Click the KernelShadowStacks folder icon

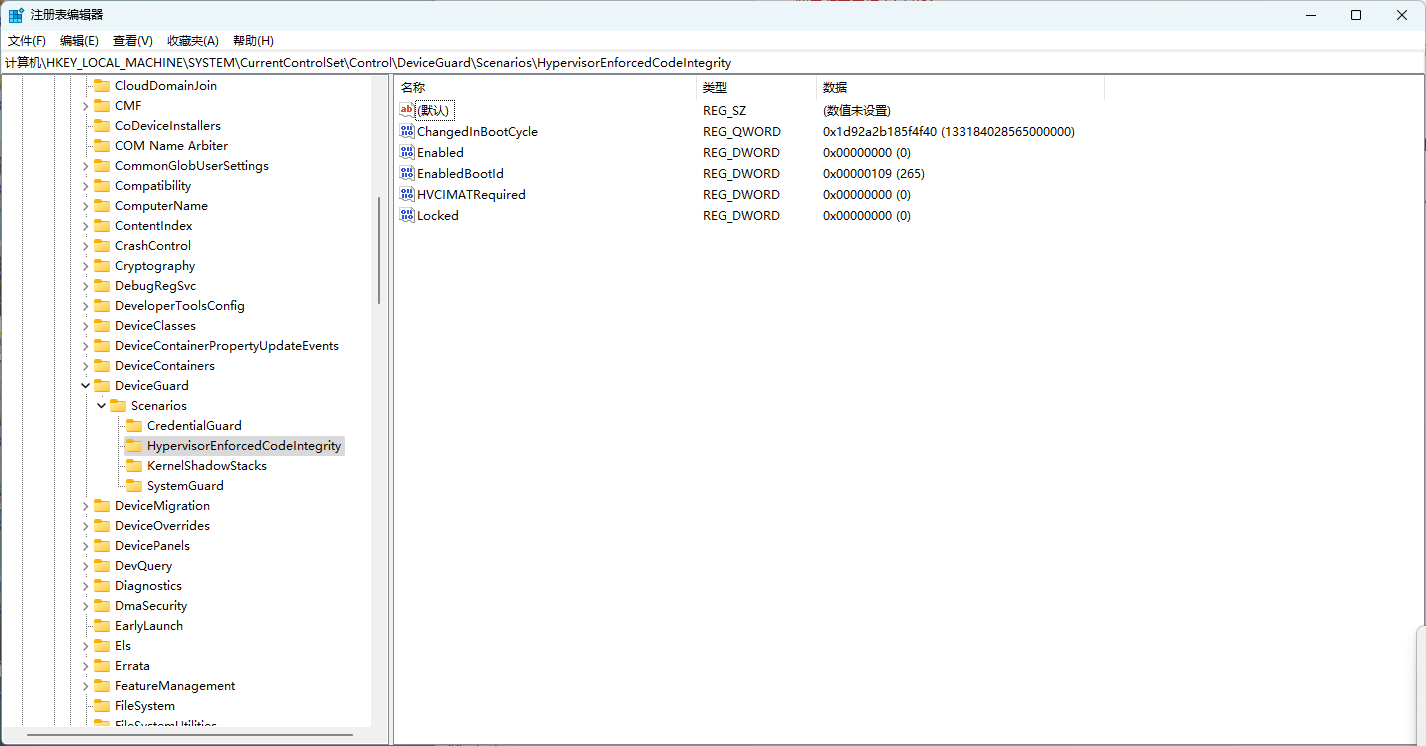point(134,465)
